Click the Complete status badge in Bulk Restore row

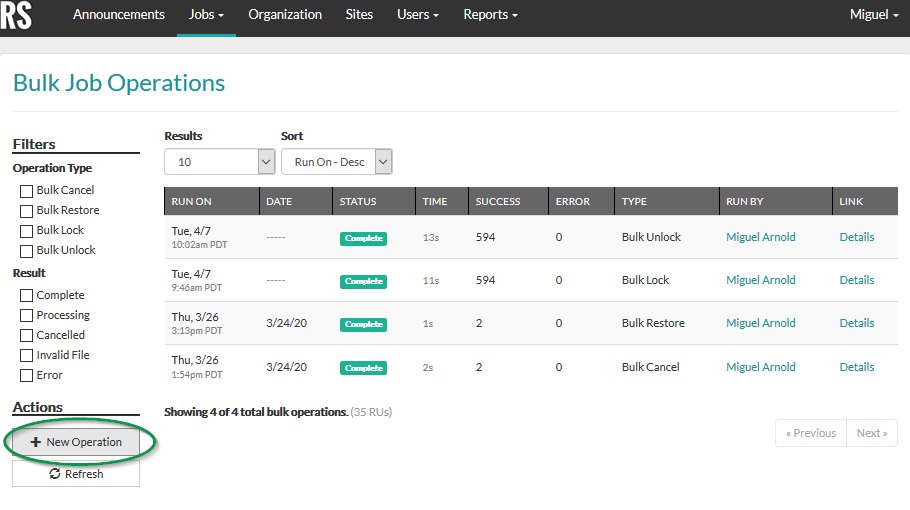[363, 324]
